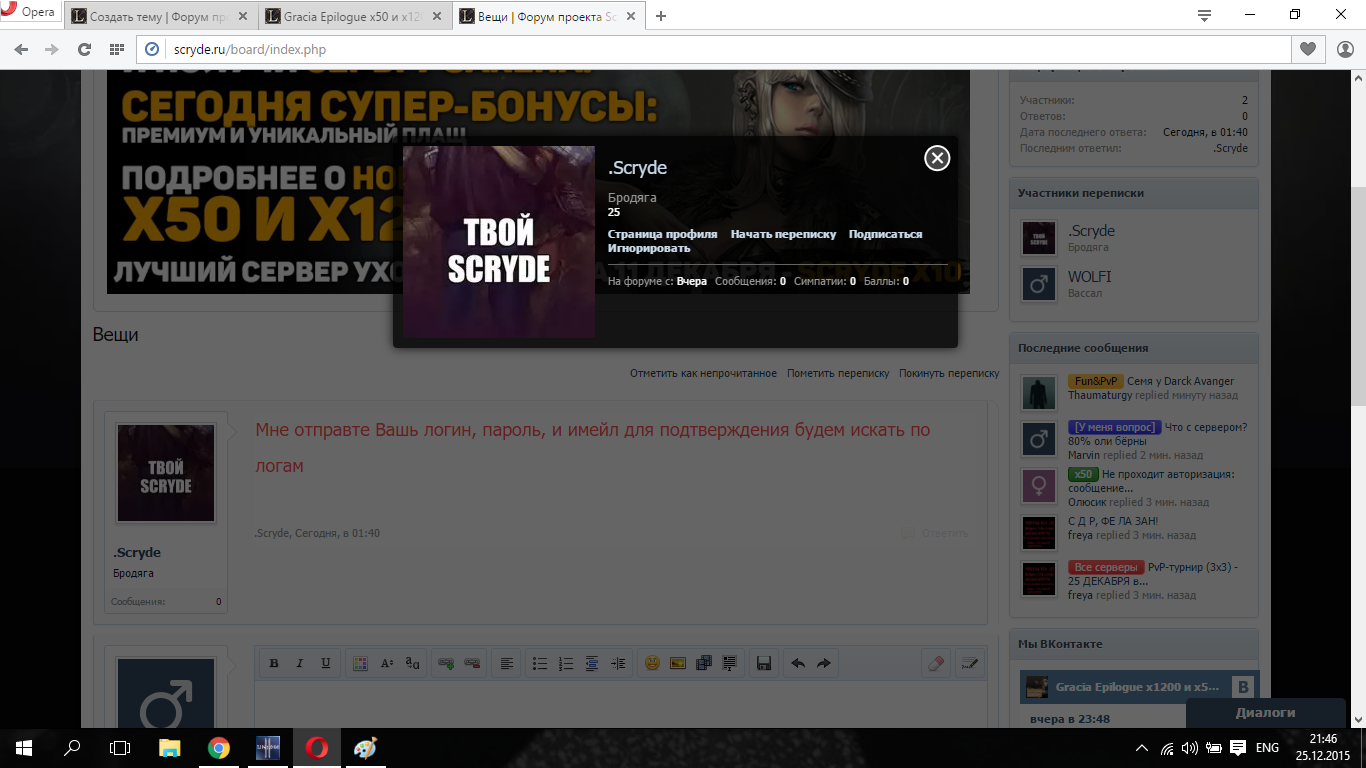
Task: Open the Speed Dial grid icon
Action: coord(117,49)
